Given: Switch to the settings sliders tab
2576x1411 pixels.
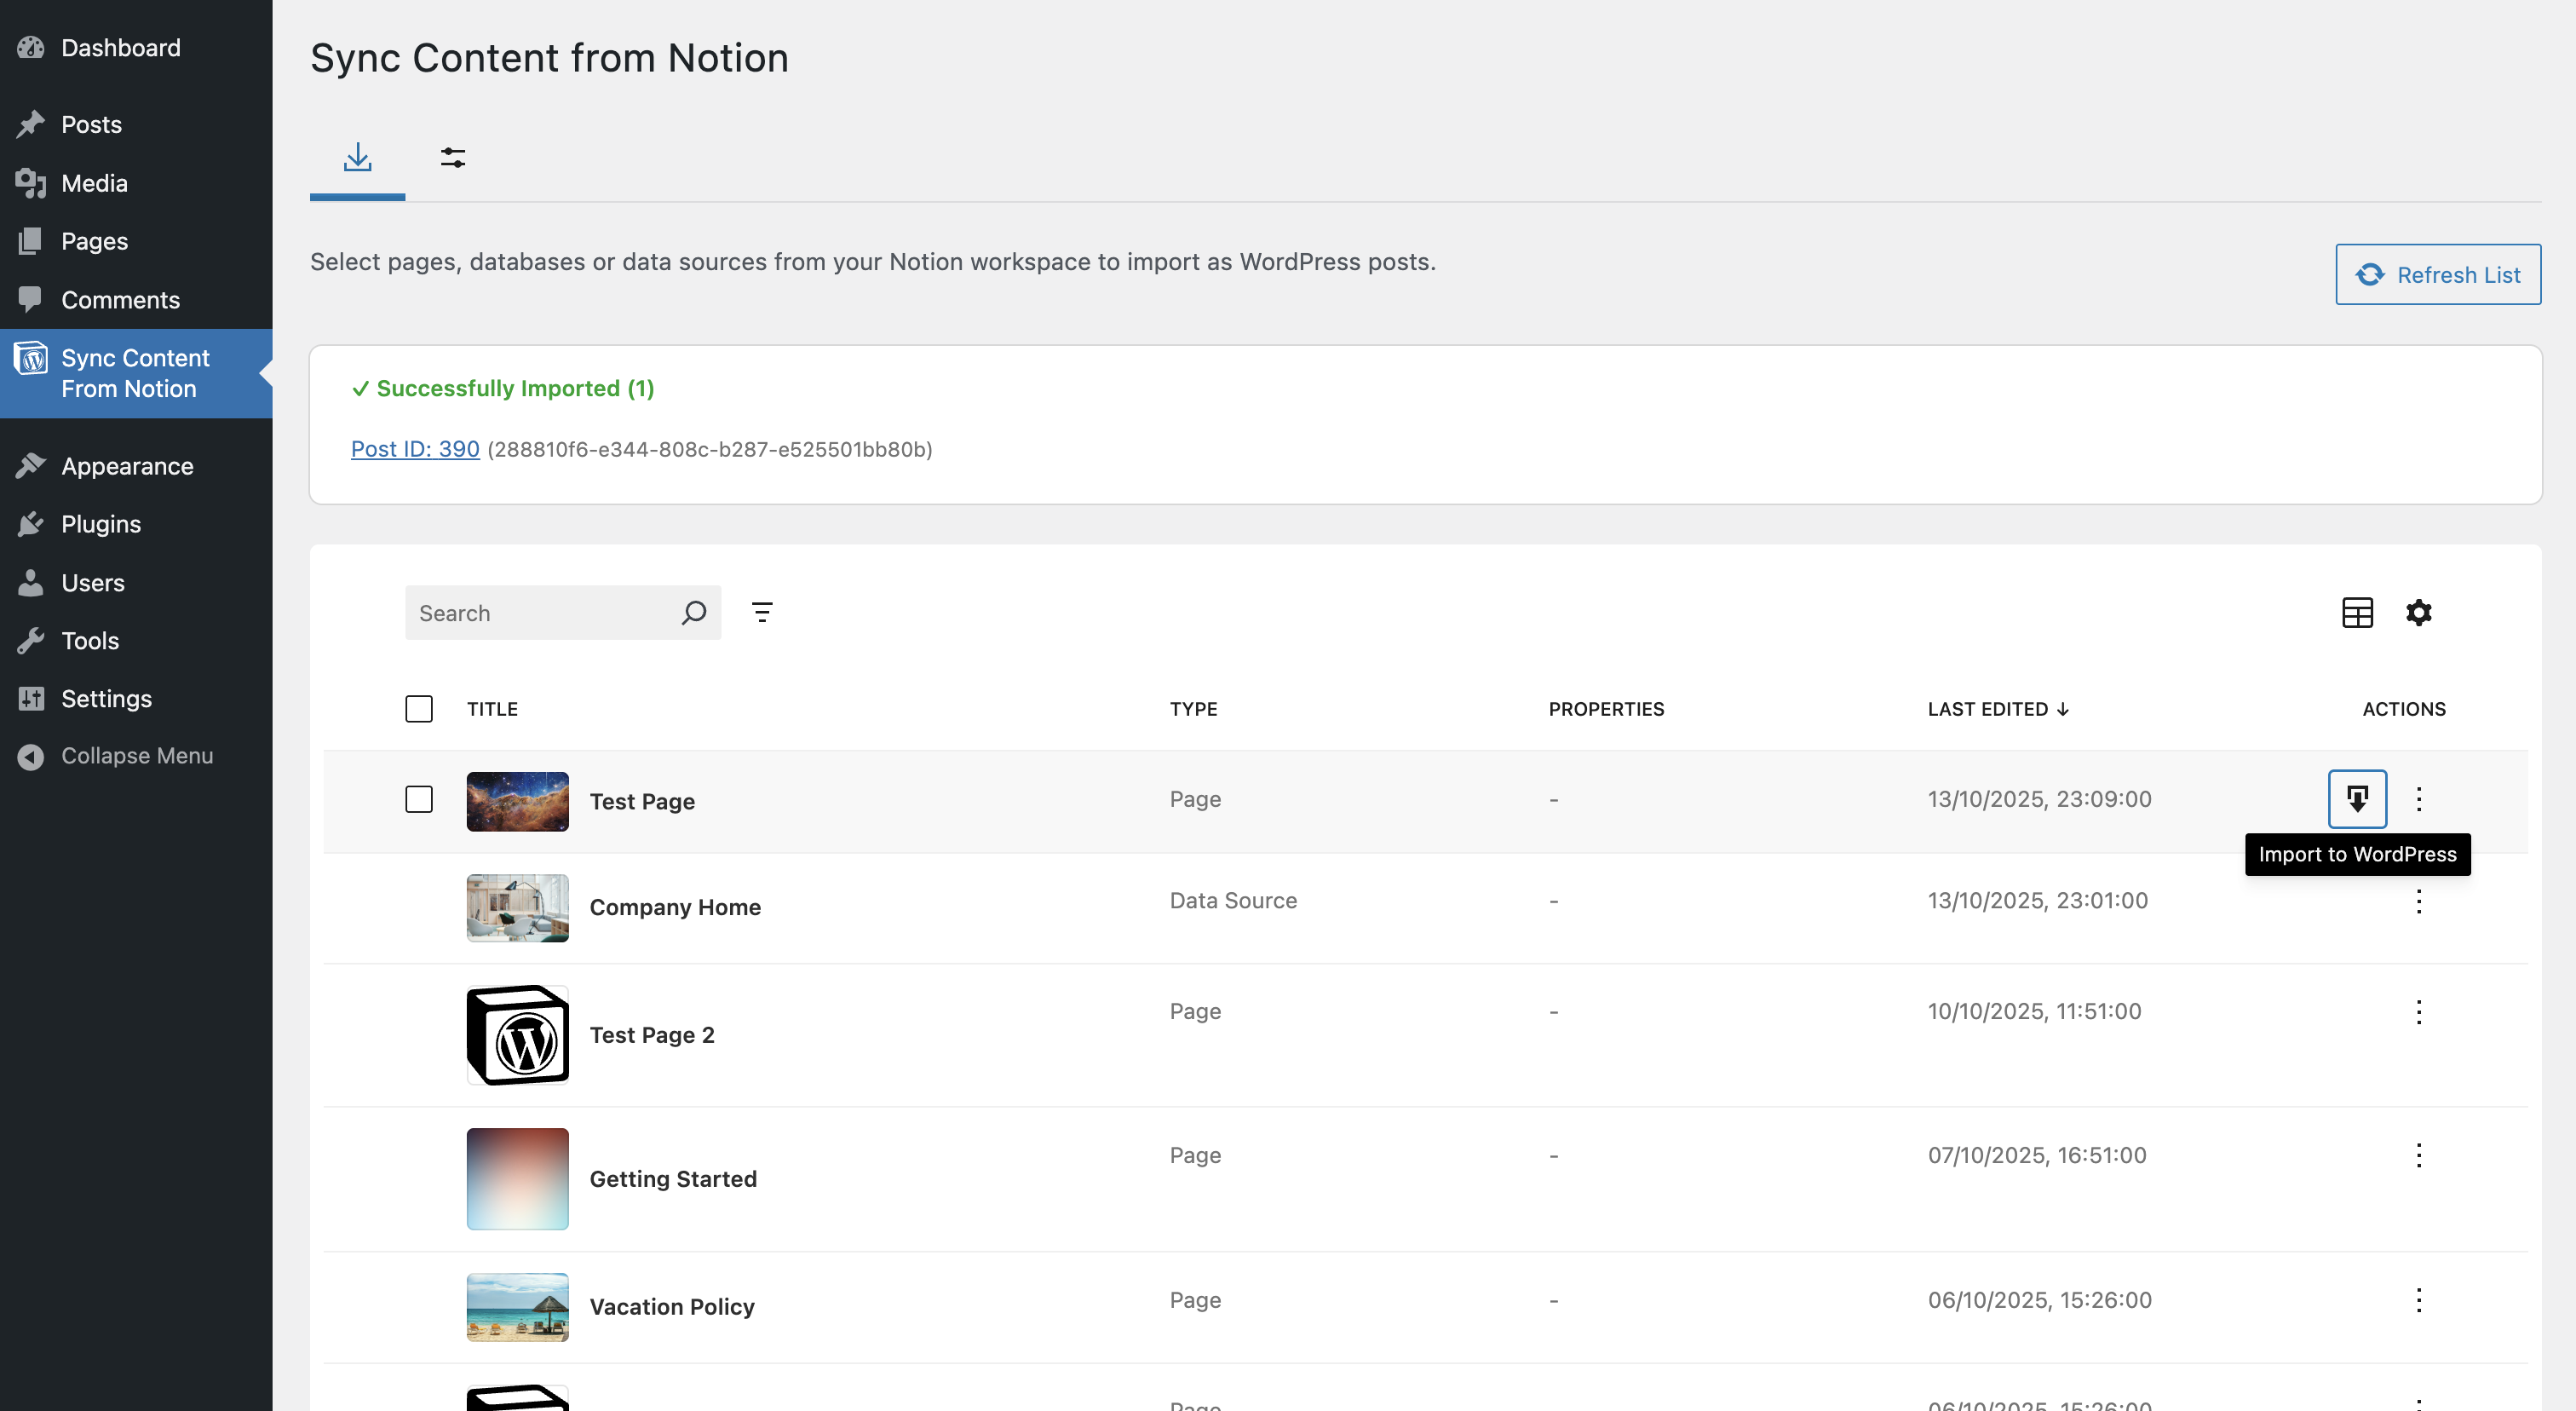Looking at the screenshot, I should 453,158.
